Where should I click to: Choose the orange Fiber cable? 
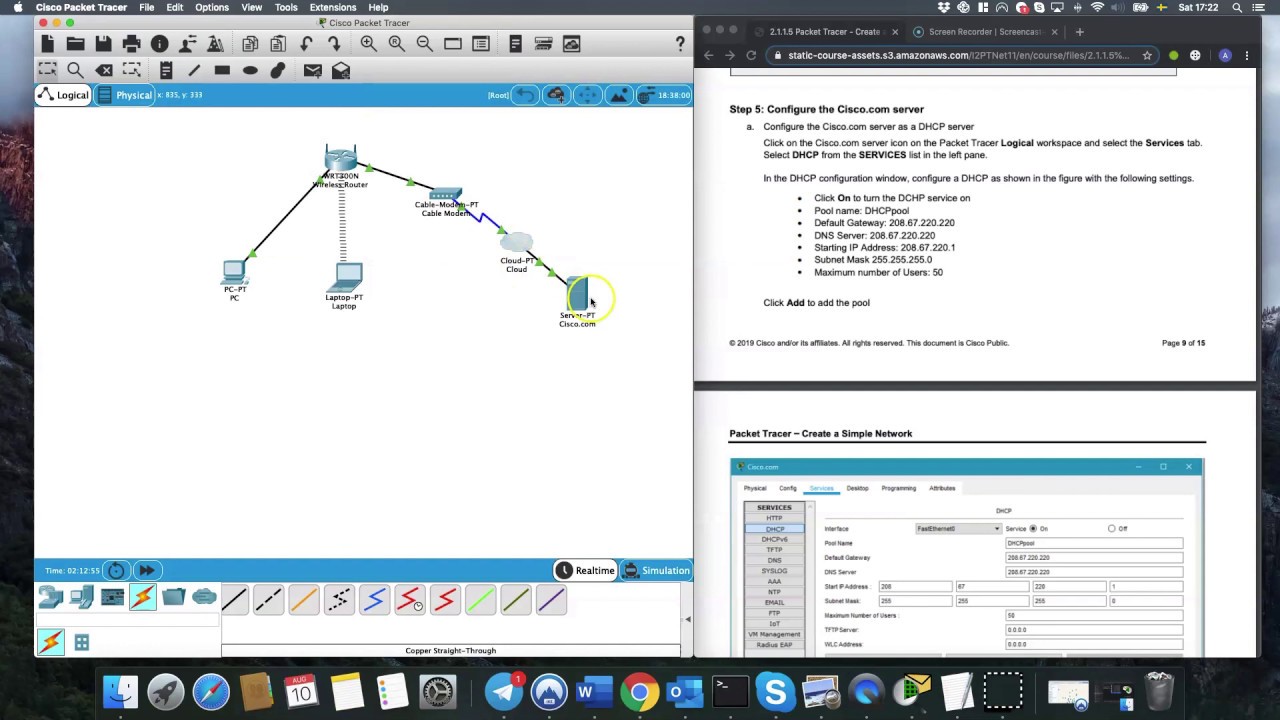pos(304,600)
